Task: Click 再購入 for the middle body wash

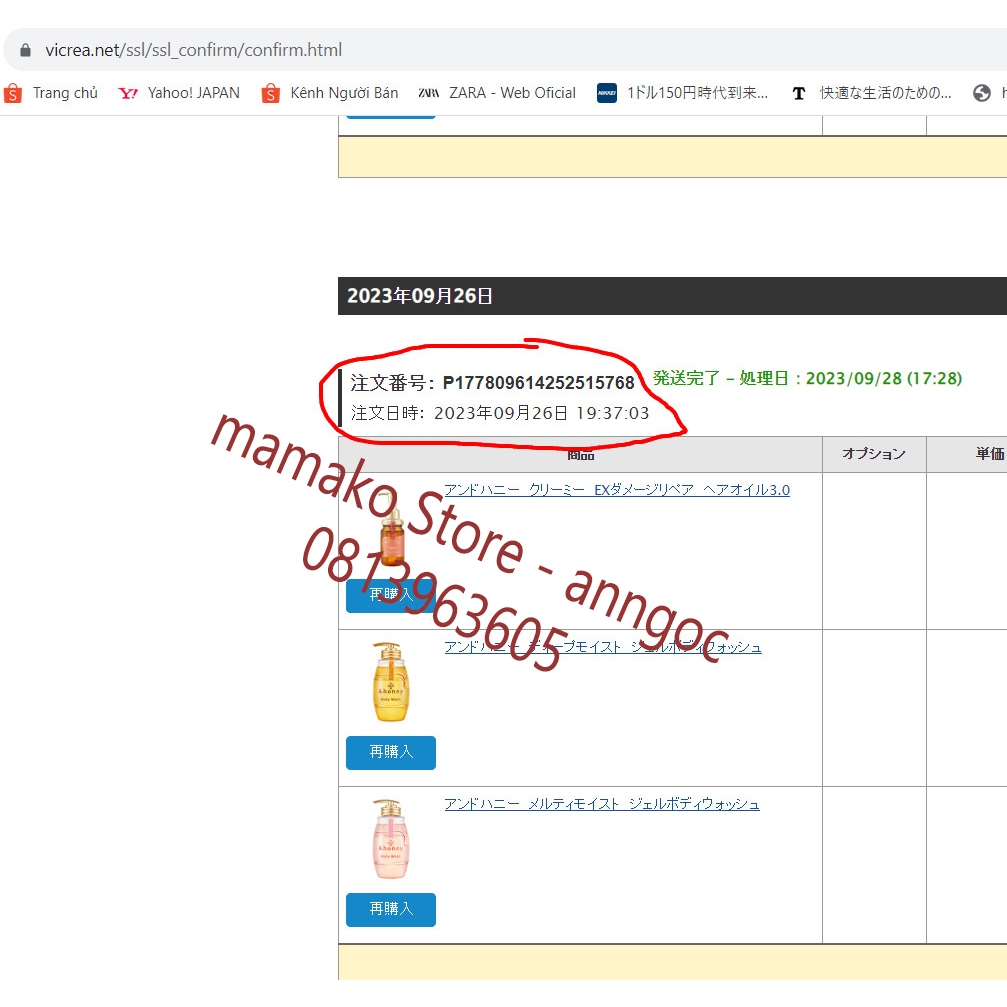Action: [391, 753]
